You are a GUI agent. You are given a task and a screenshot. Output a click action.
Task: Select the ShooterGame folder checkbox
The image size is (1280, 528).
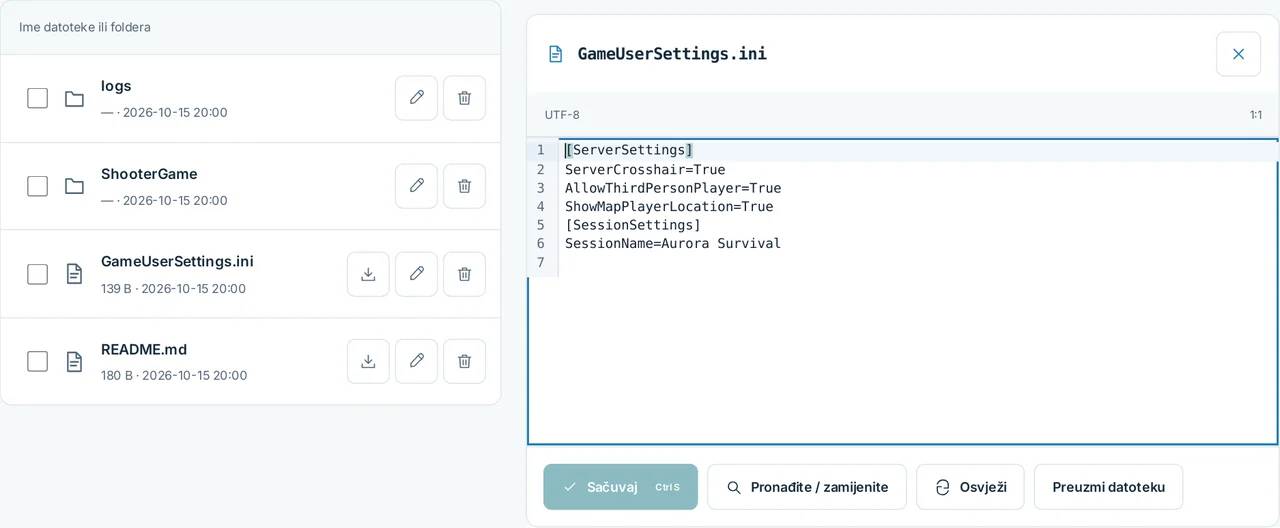pos(37,186)
